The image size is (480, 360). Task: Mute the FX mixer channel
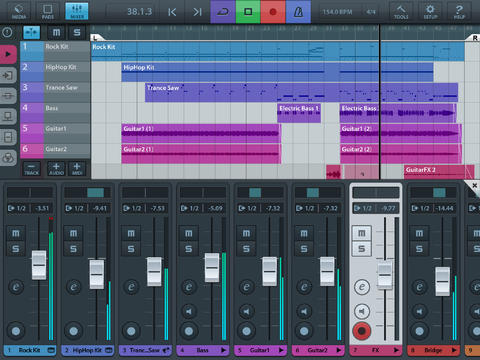pyautogui.click(x=362, y=233)
